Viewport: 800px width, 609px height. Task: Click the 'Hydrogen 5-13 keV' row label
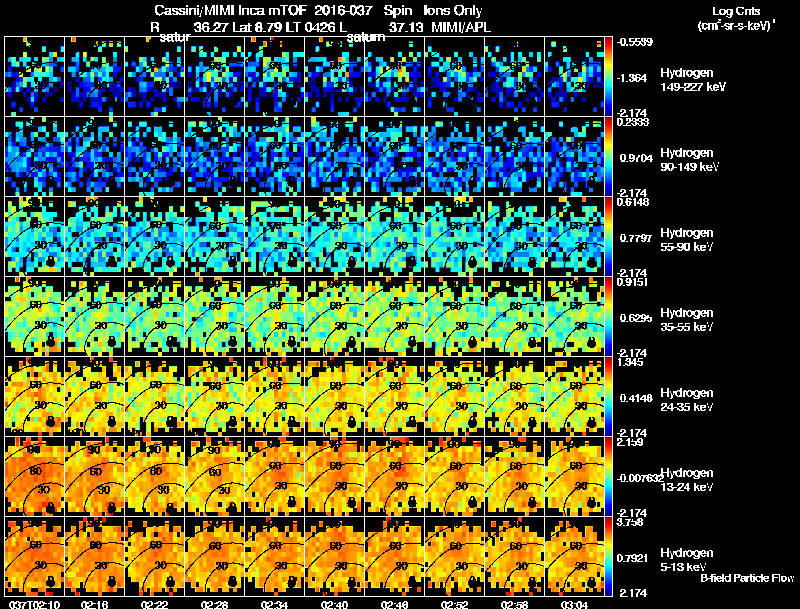coord(687,560)
